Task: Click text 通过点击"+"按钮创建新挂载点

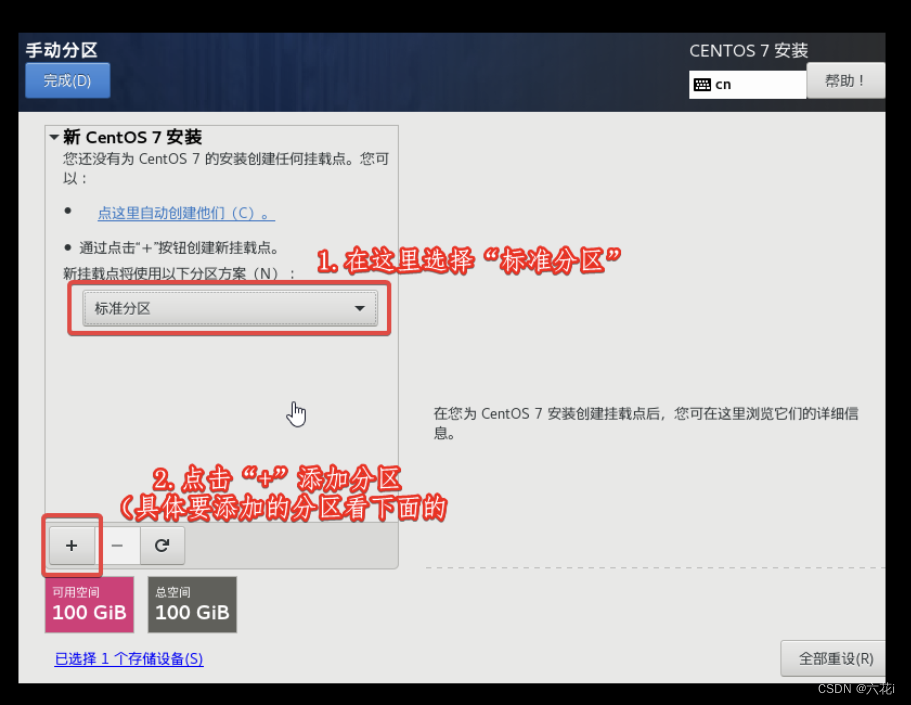Action: 180,248
